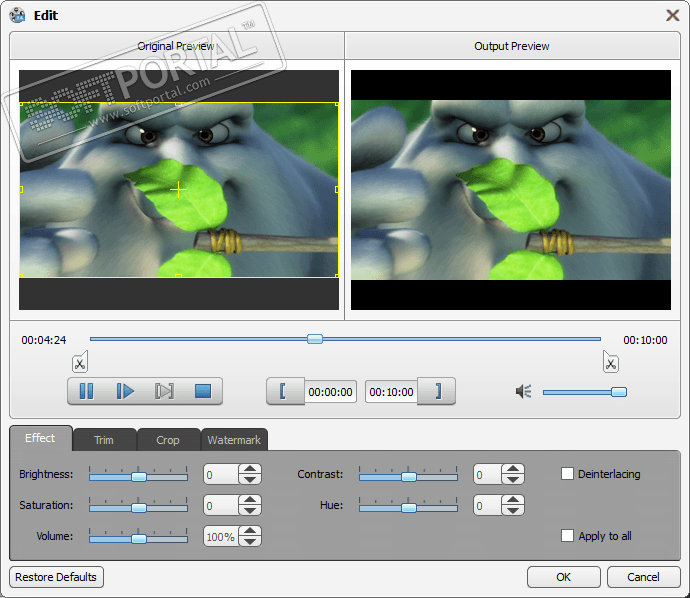Click the Output Preview header

tap(512, 46)
